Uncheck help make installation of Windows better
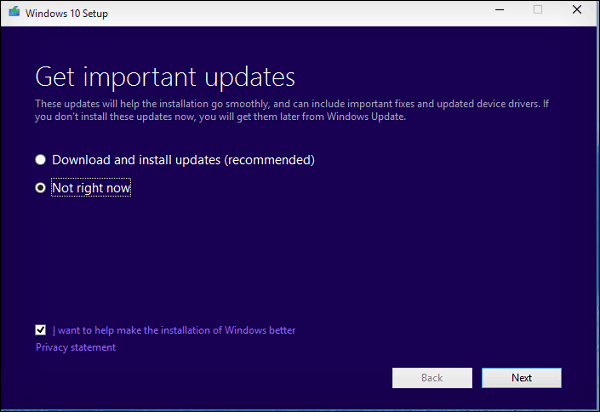The height and width of the screenshot is (412, 600). point(40,330)
